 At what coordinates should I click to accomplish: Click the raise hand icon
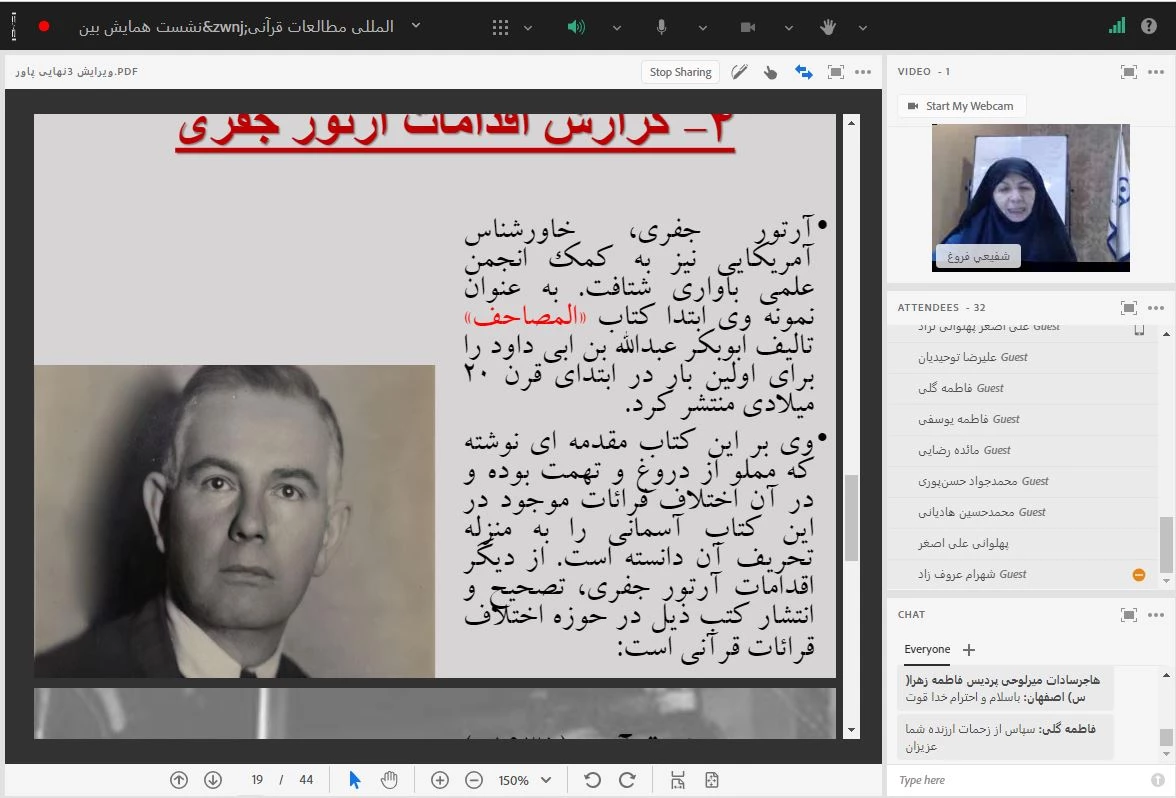pos(828,27)
